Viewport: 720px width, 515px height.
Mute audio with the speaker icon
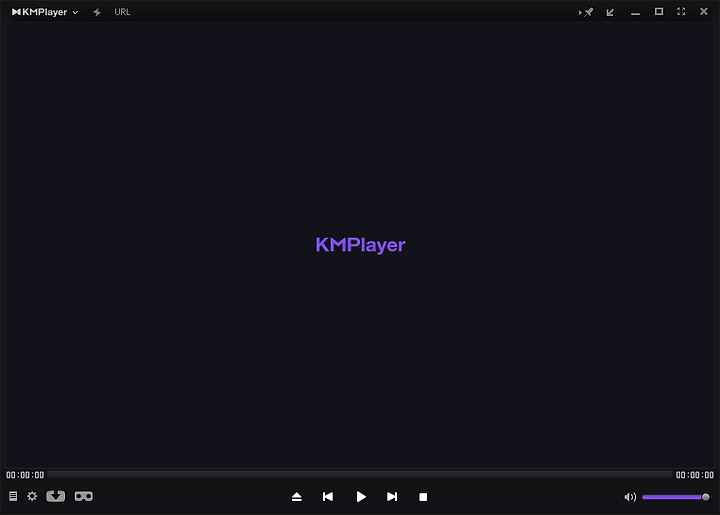pos(630,497)
